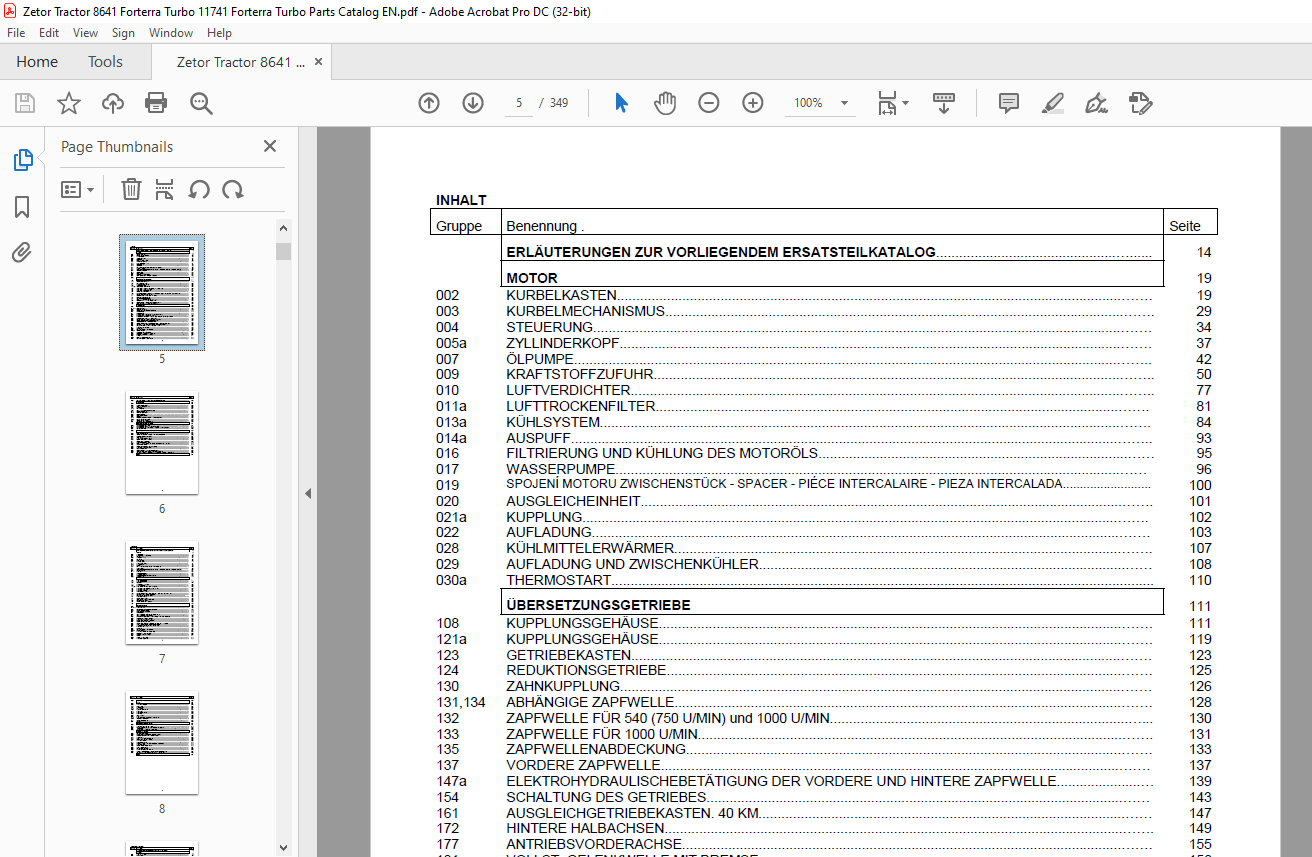Click the Print pages thumbnail icon
This screenshot has height=857, width=1312.
(165, 189)
